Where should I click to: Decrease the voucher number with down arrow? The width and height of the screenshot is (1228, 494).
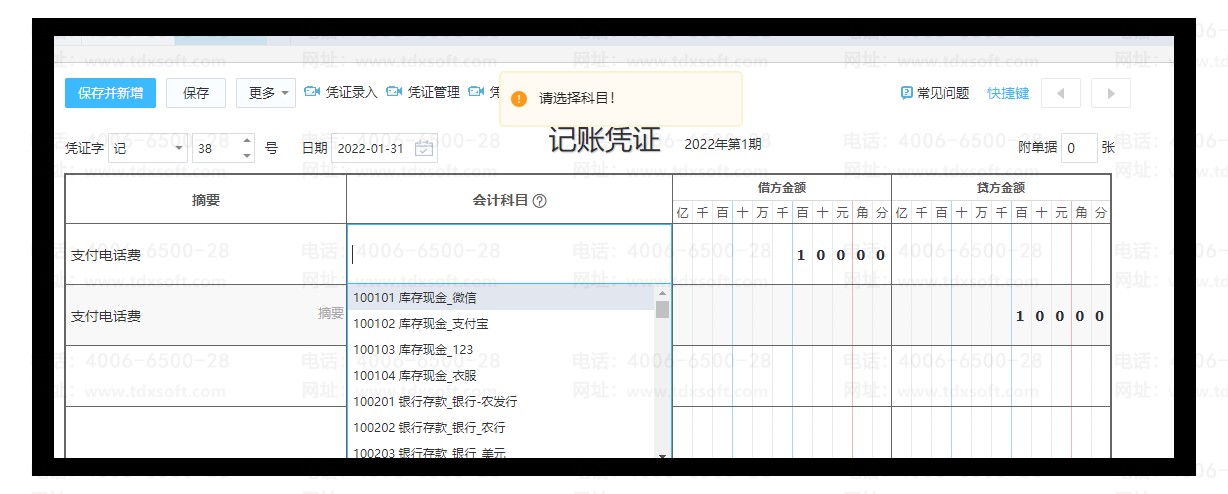click(248, 155)
